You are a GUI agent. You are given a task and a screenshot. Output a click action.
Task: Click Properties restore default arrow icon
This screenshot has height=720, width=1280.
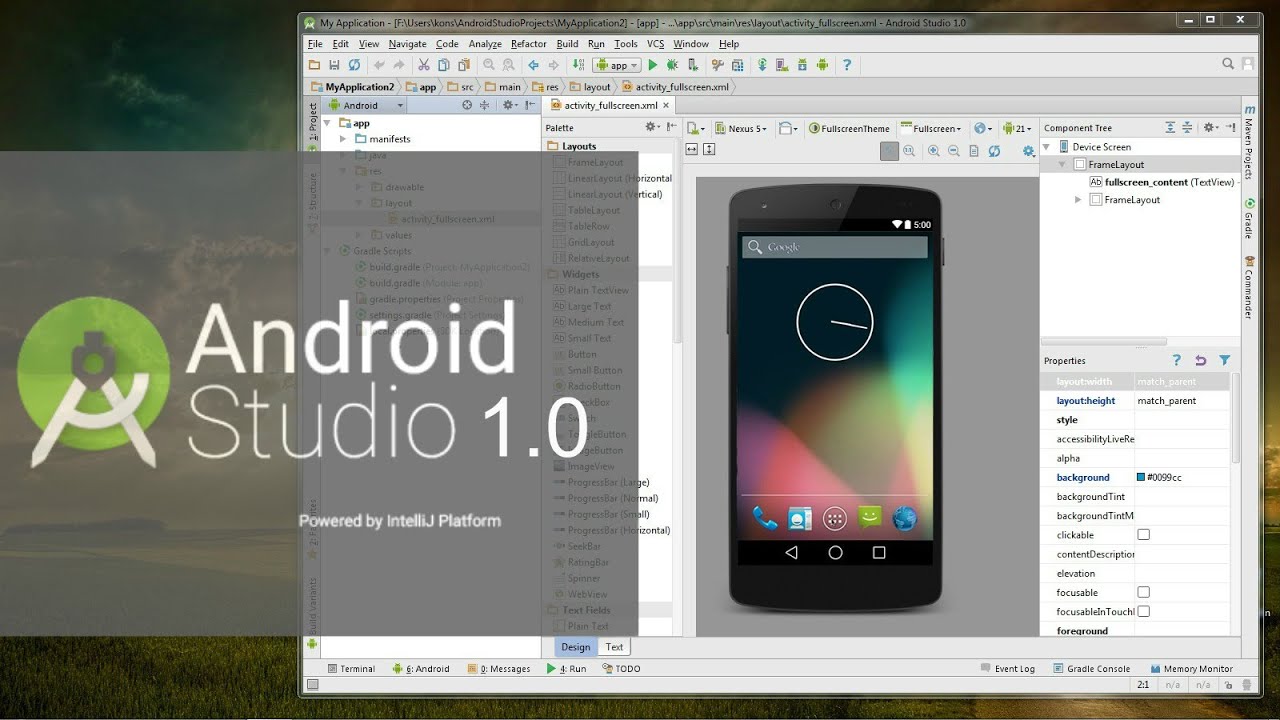tap(1201, 361)
